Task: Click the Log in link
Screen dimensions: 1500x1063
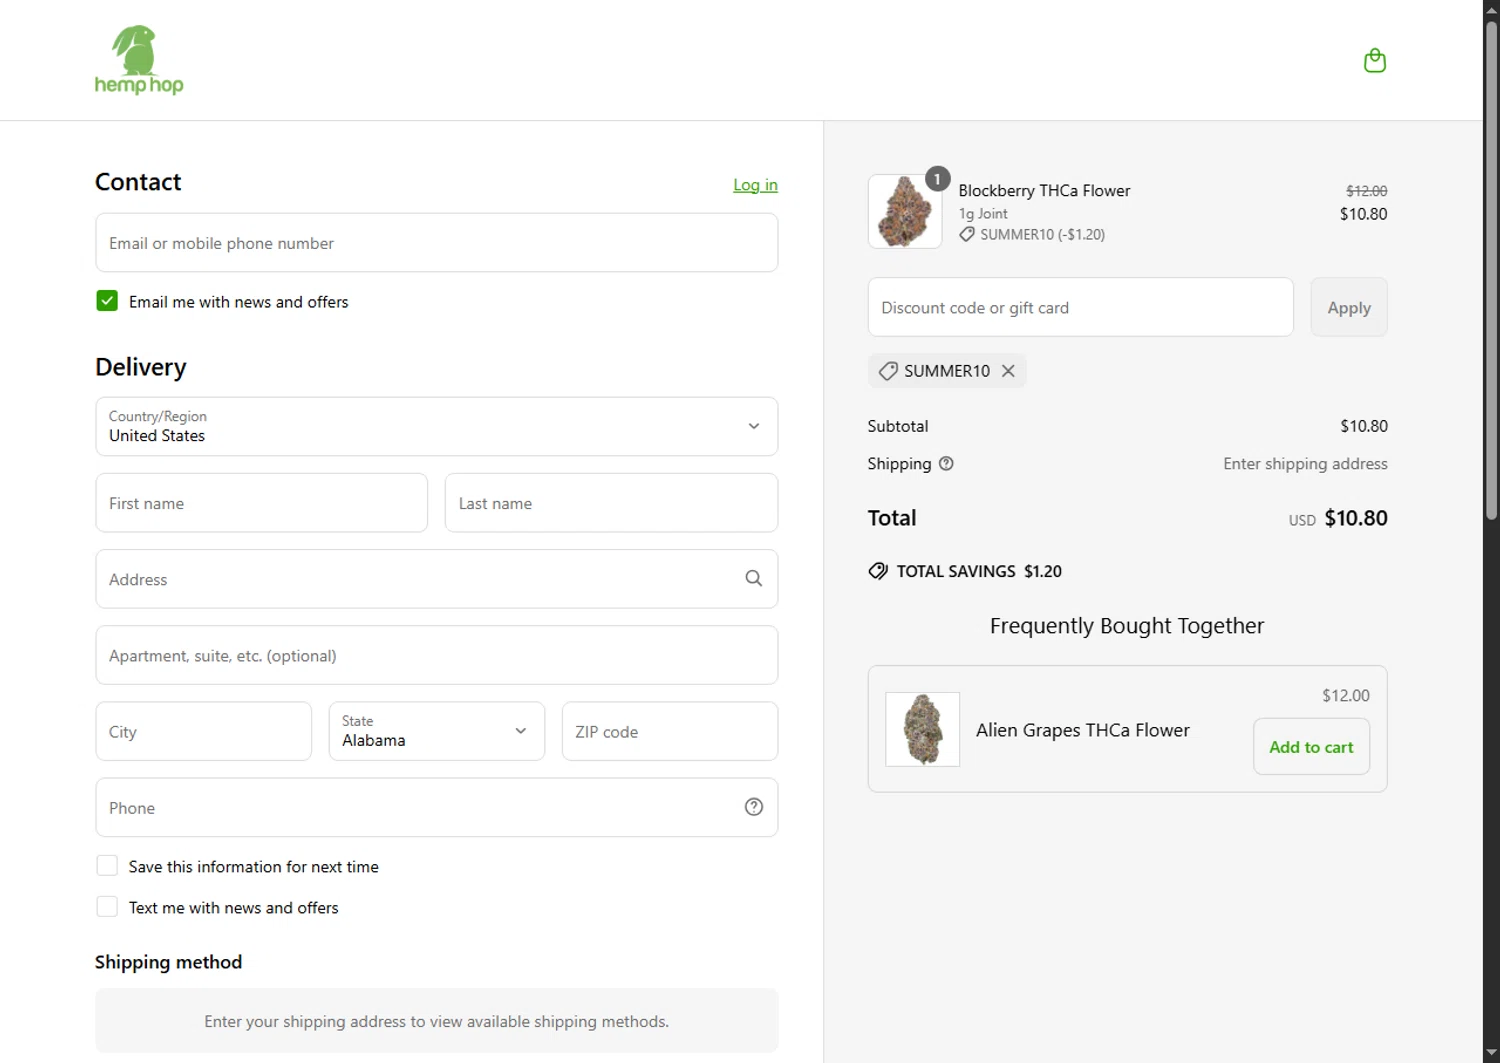Action: click(x=755, y=185)
